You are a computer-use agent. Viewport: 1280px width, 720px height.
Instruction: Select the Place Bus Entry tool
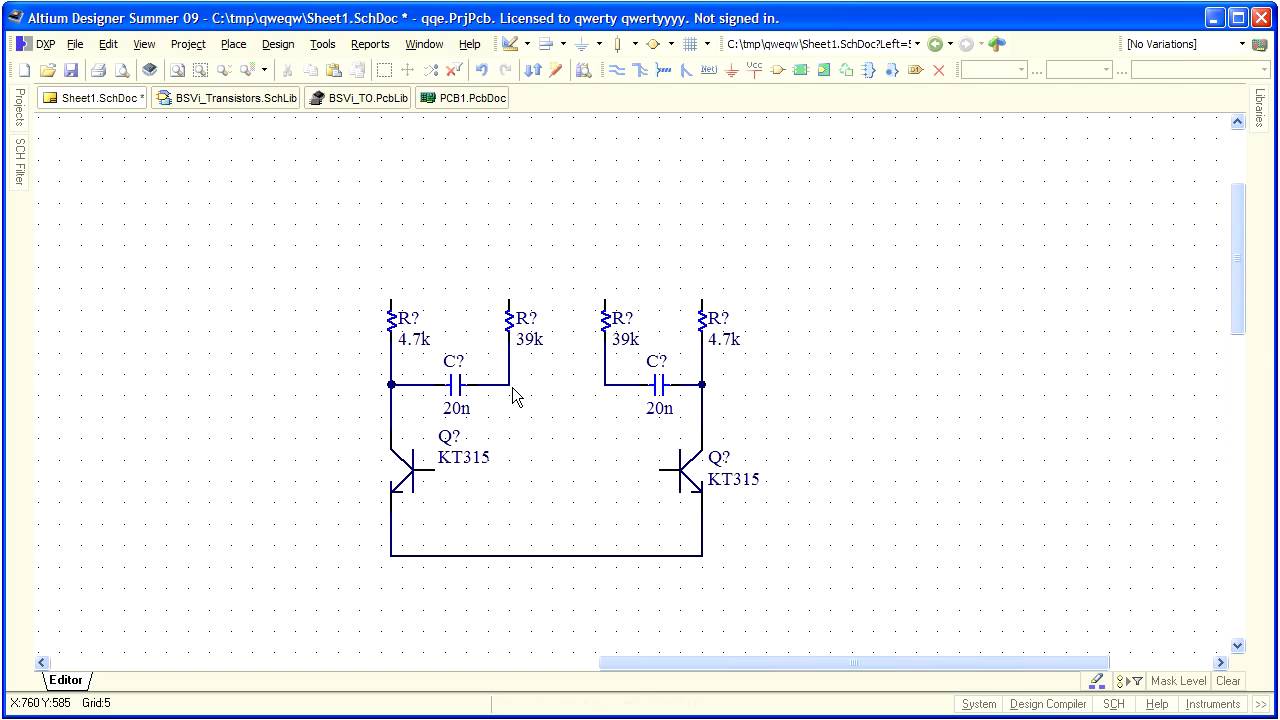pyautogui.click(x=685, y=70)
